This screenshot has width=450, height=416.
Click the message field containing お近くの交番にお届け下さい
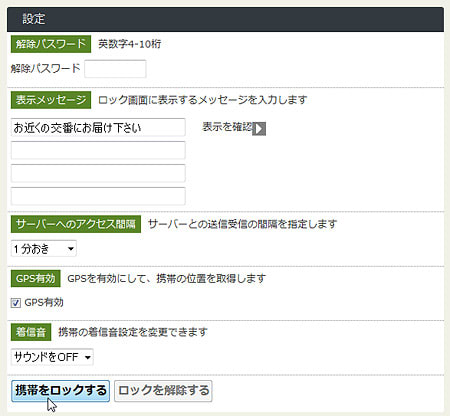(x=98, y=127)
